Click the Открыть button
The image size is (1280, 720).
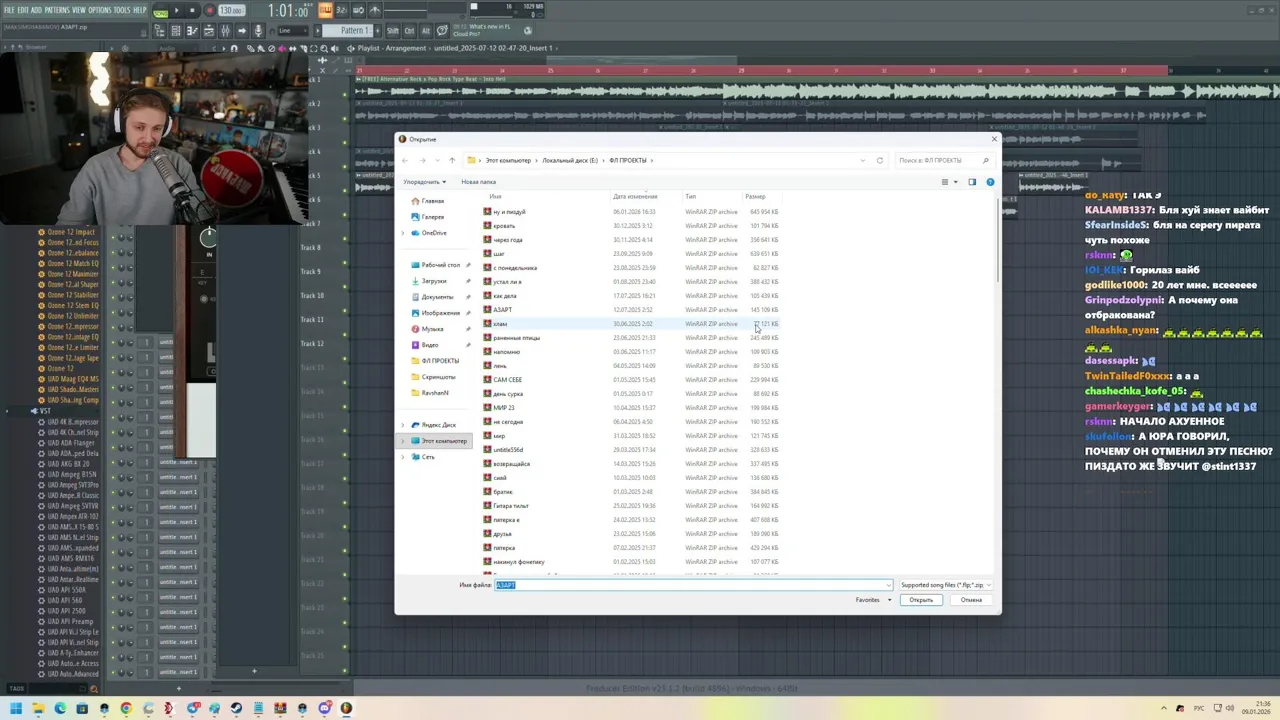tap(921, 600)
